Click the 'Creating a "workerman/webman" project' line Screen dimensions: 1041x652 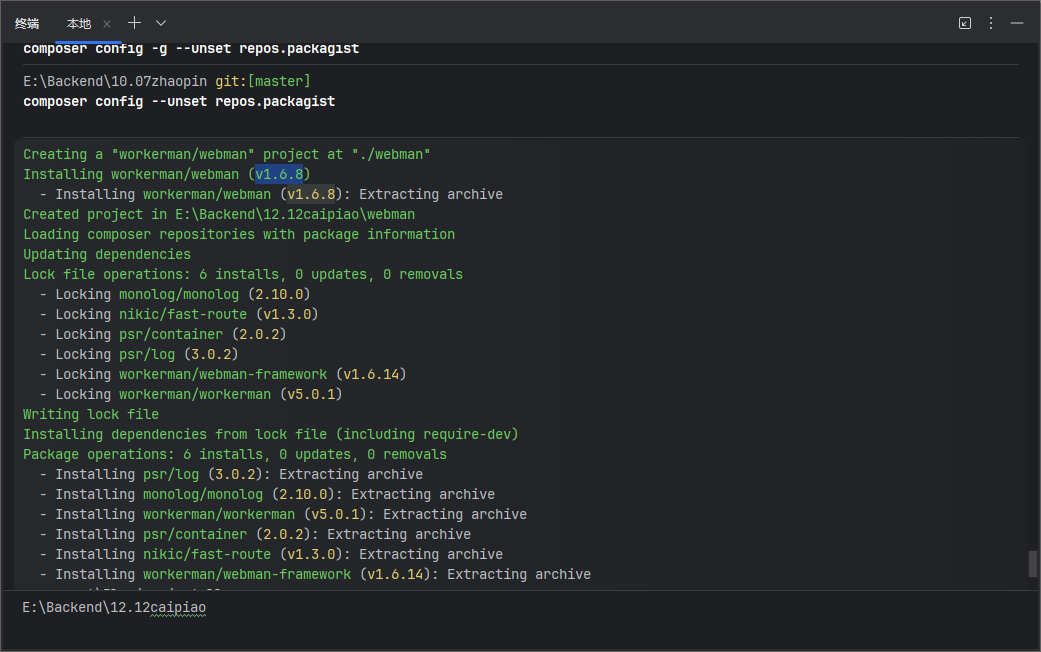click(227, 154)
